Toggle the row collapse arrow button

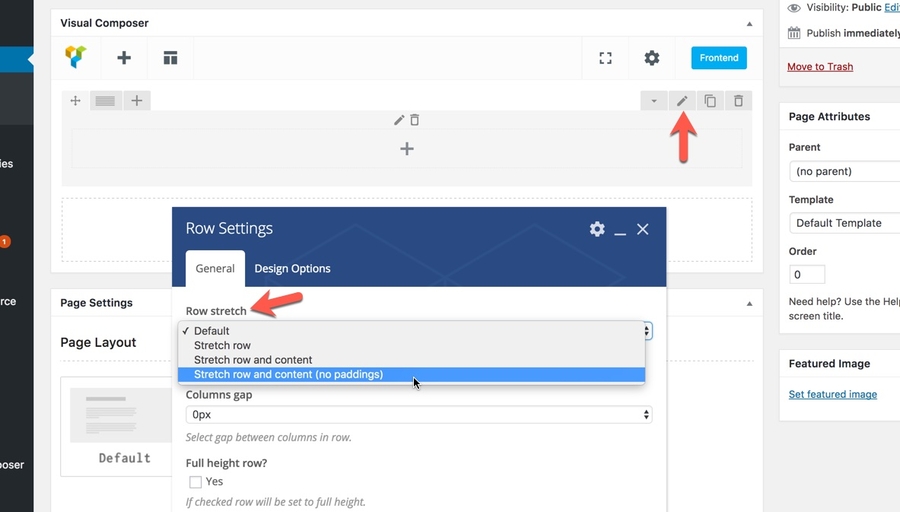click(x=654, y=101)
